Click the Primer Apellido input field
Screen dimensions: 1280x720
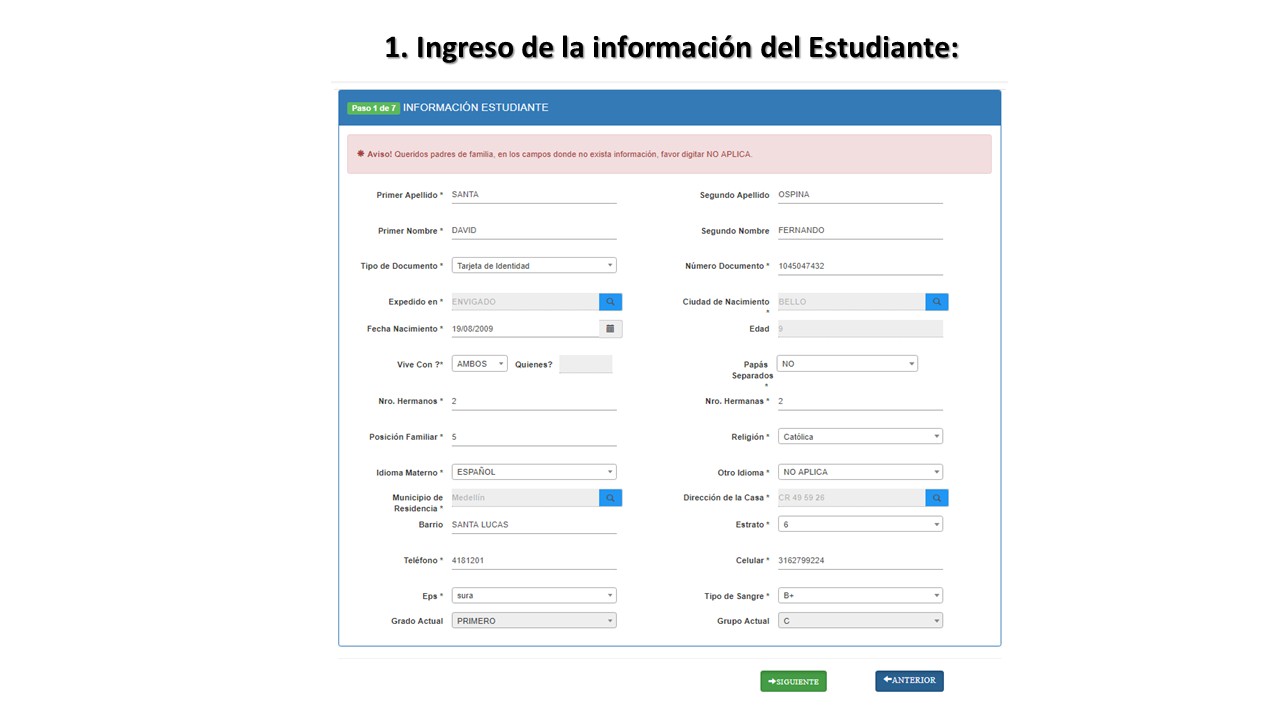[x=534, y=195]
